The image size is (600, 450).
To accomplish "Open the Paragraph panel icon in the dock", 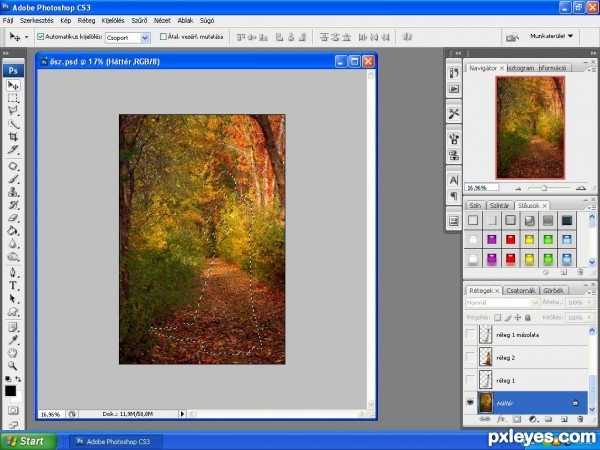I will 454,196.
